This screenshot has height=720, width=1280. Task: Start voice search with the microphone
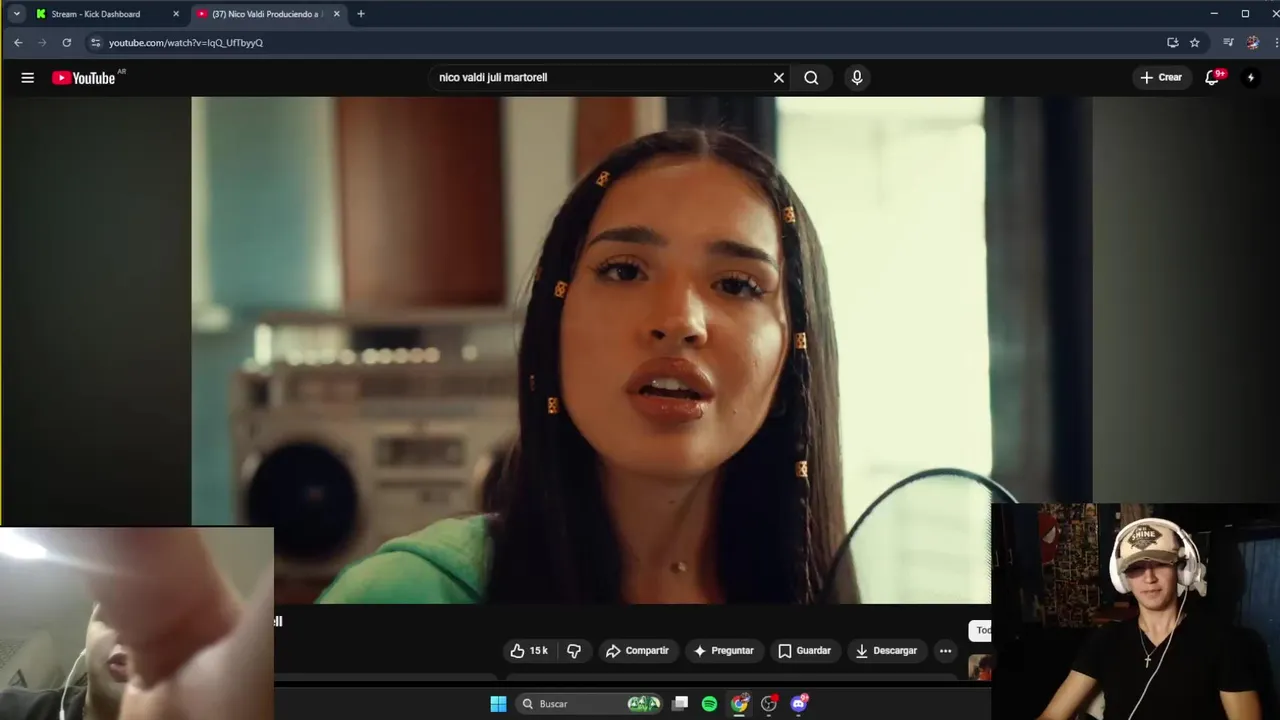coord(857,78)
